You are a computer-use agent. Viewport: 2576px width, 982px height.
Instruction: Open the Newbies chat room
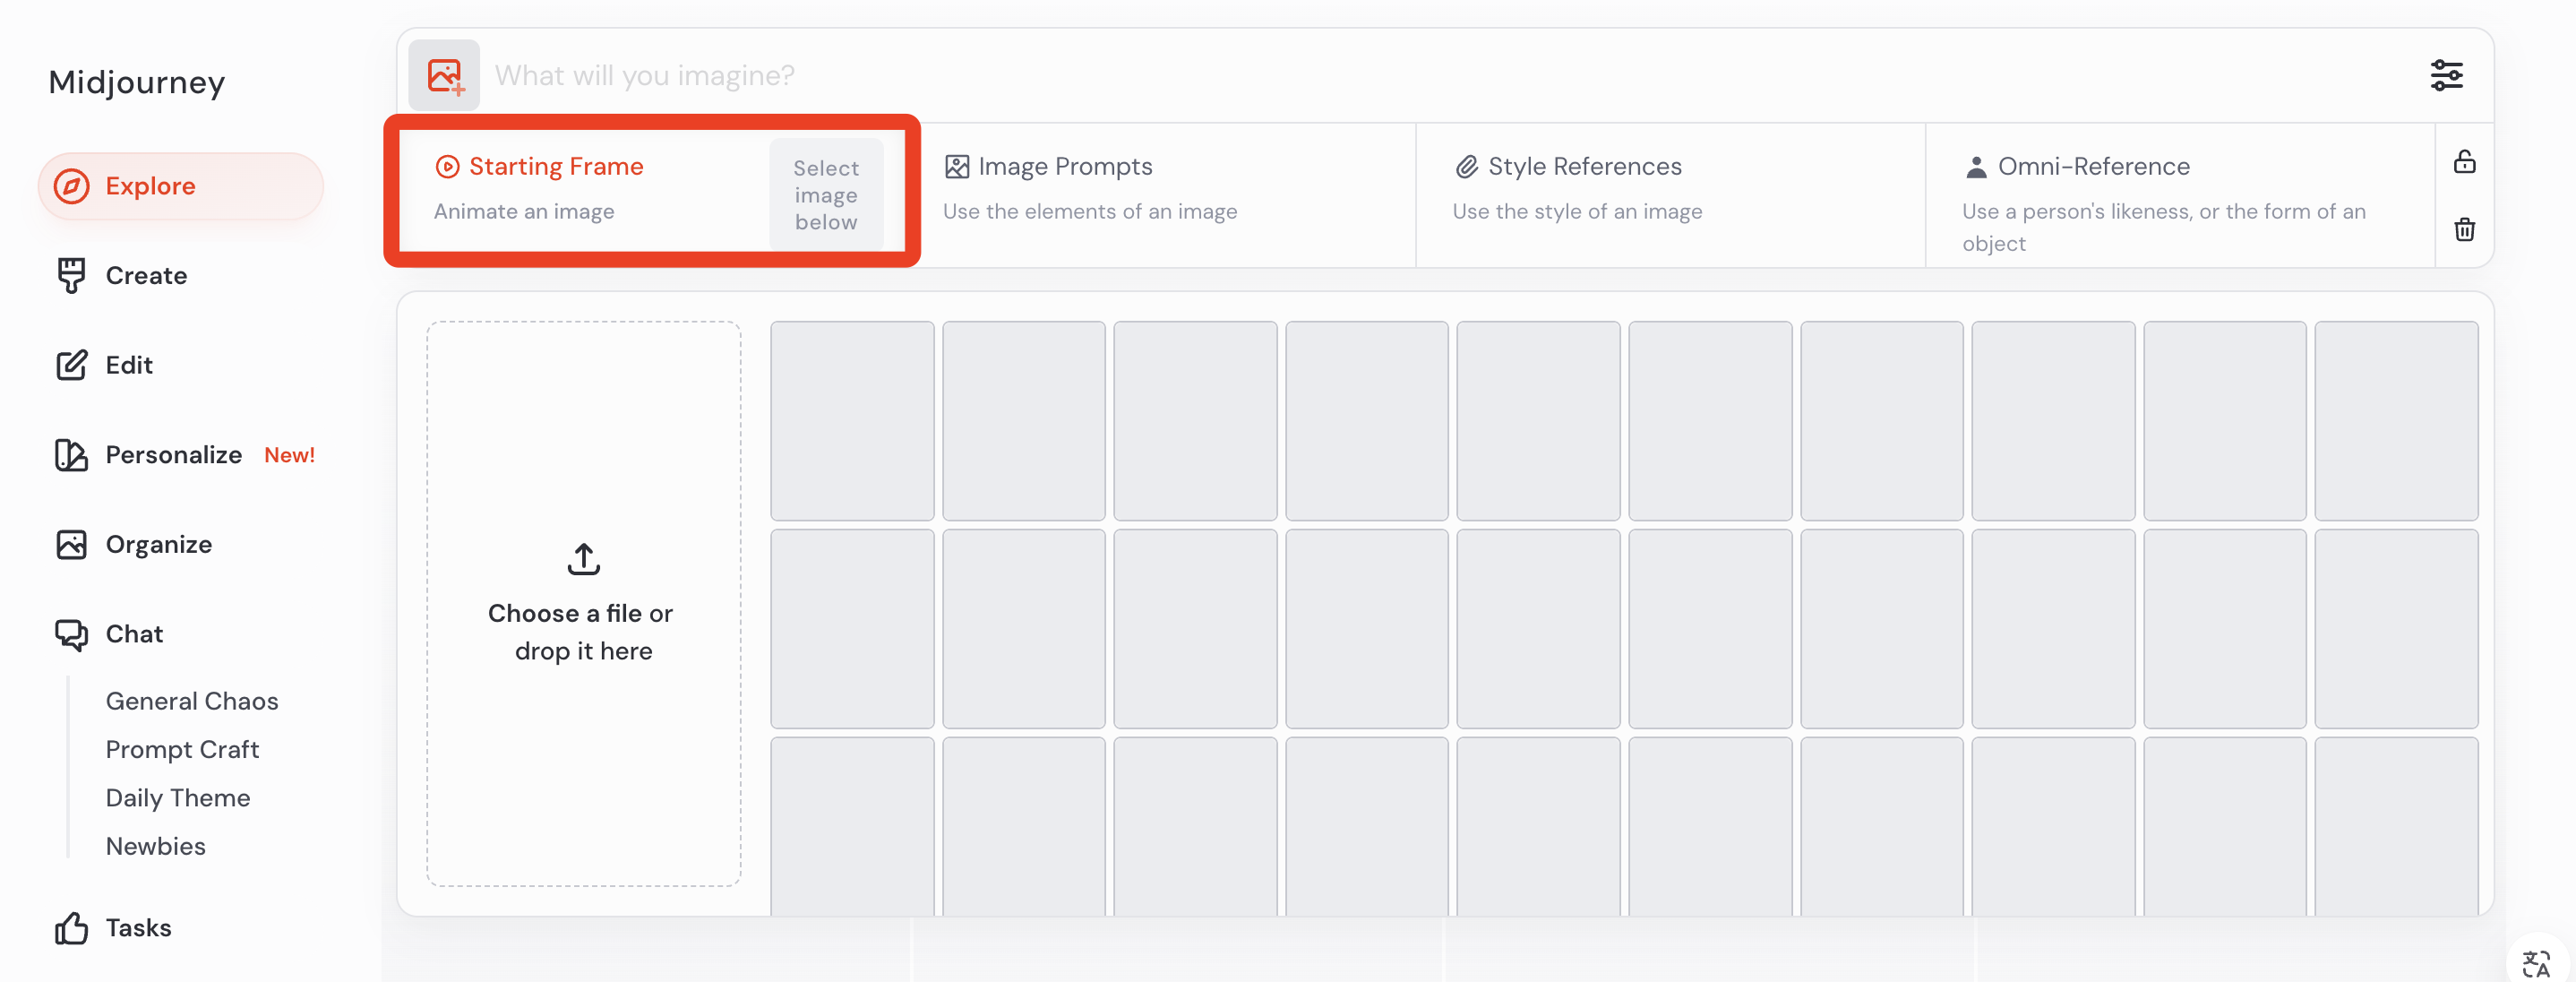tap(155, 846)
